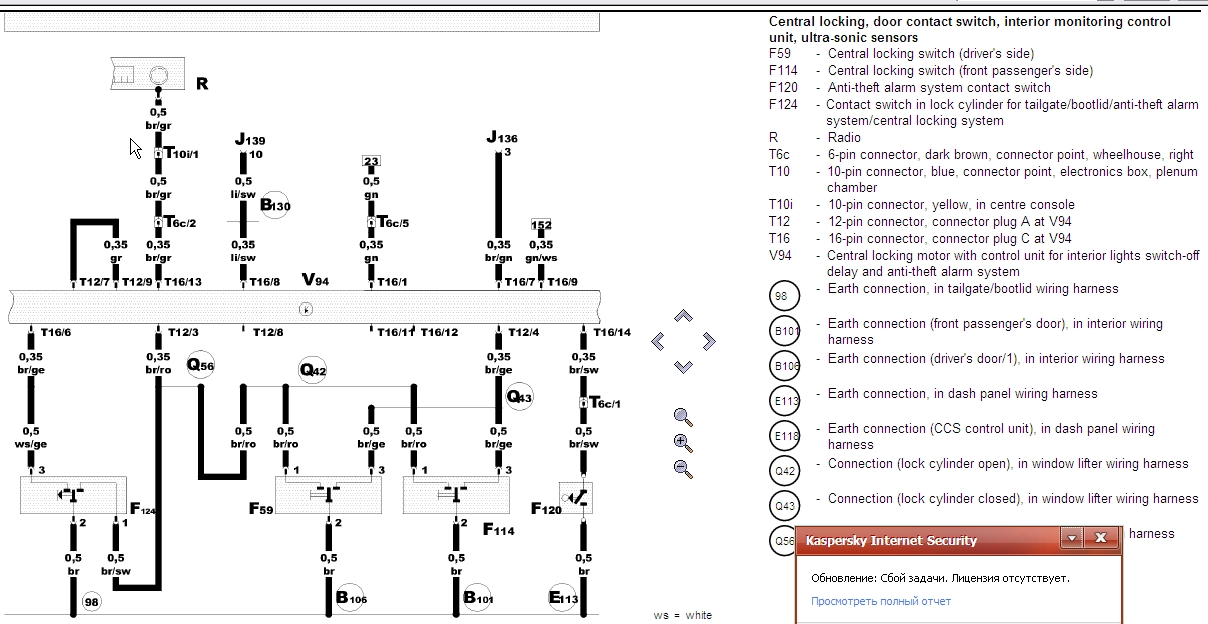This screenshot has height=624, width=1208.
Task: Zoom out with the minus magnifier
Action: 683,468
